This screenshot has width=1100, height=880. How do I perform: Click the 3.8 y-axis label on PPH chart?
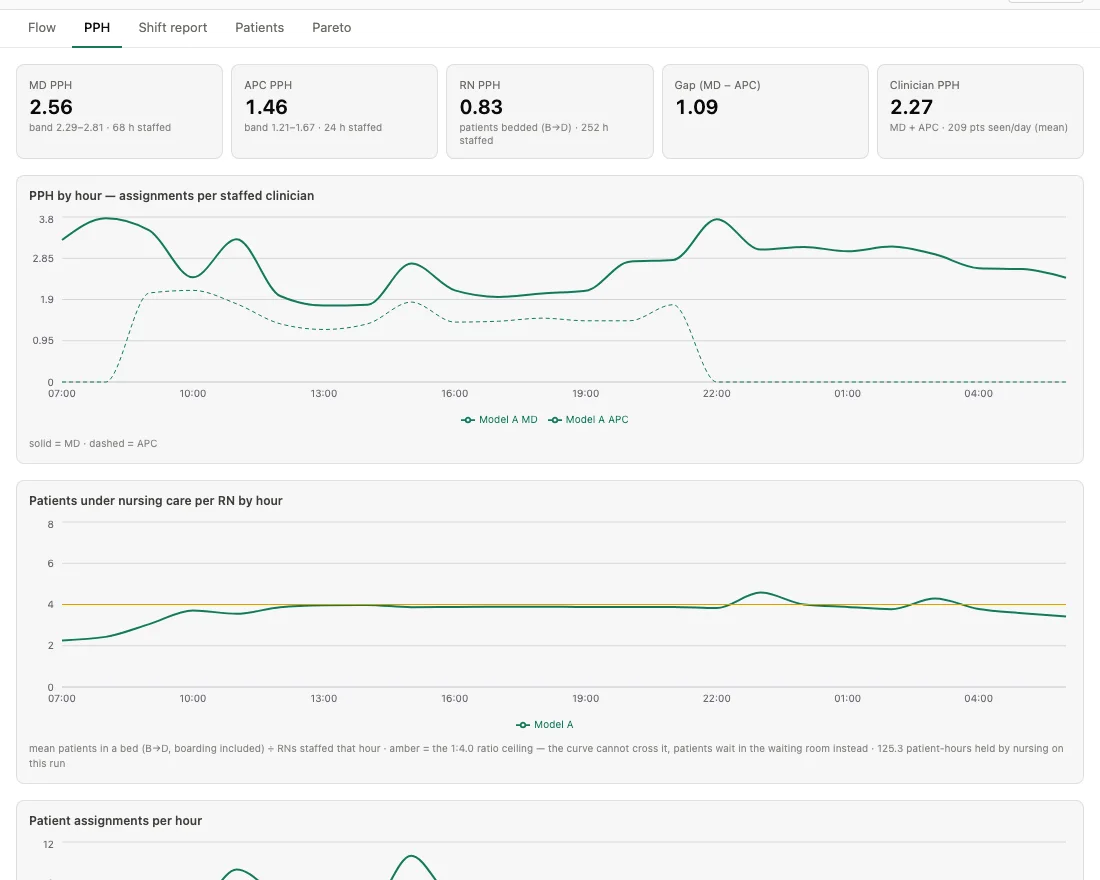click(x=46, y=220)
